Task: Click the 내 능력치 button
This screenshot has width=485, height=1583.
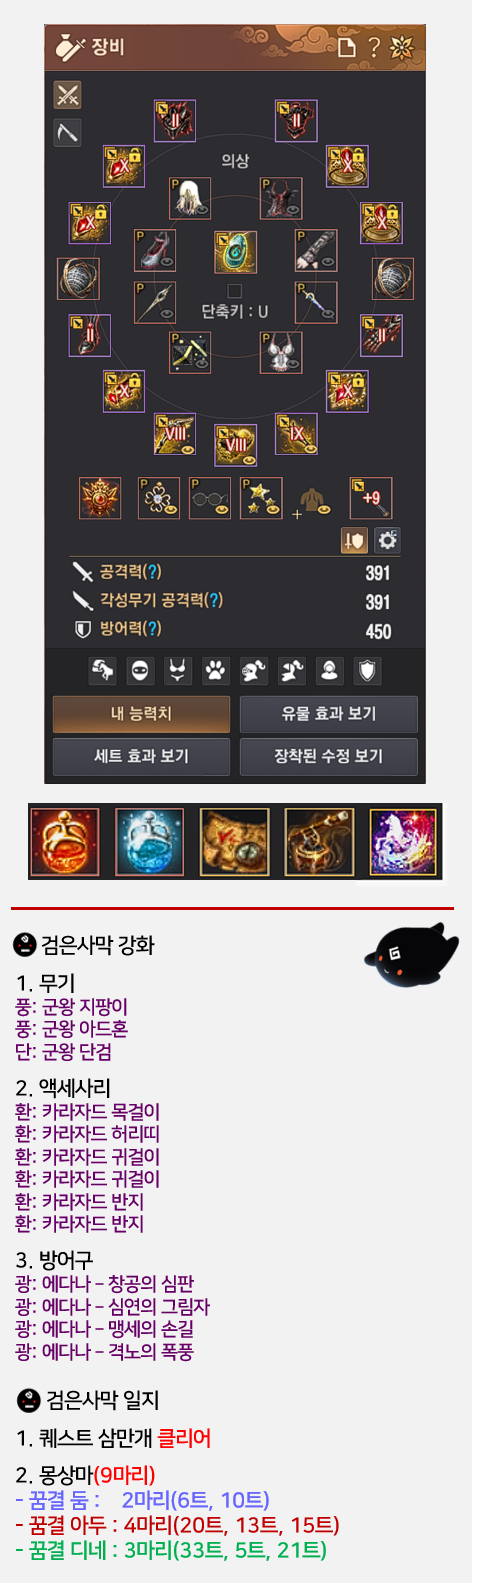Action: coord(141,714)
